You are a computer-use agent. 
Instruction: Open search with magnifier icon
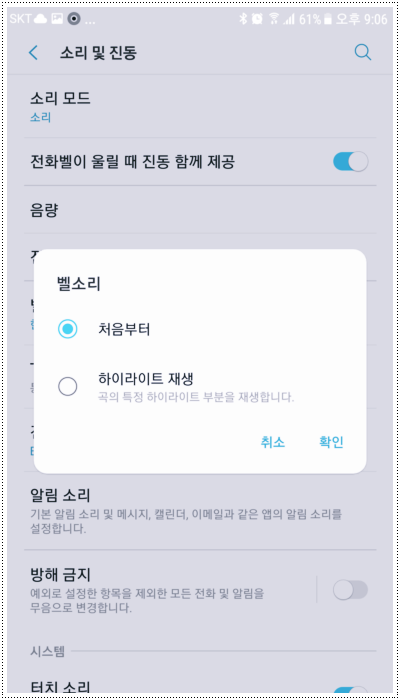coord(362,53)
